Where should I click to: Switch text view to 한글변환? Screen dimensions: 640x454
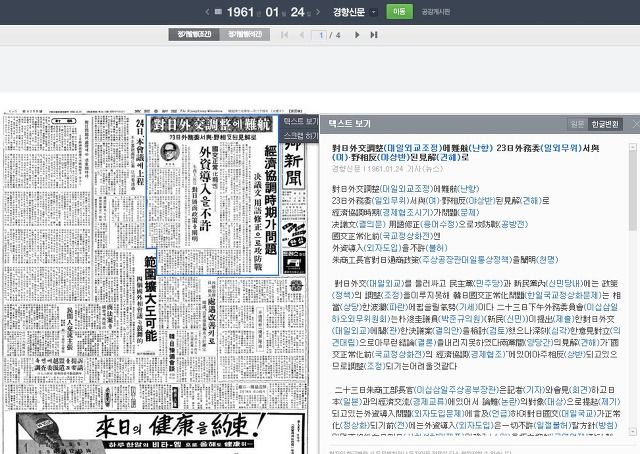[605, 124]
